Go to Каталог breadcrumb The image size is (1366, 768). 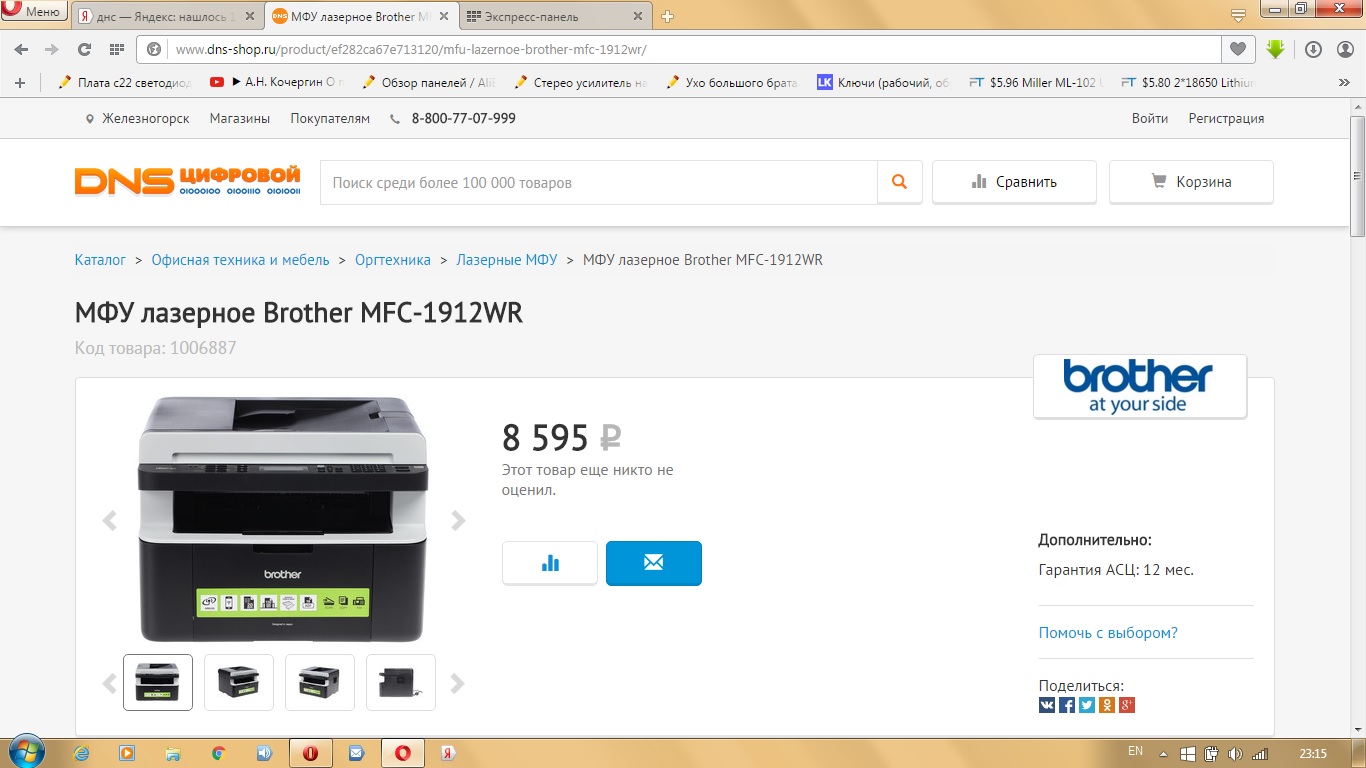click(x=100, y=260)
